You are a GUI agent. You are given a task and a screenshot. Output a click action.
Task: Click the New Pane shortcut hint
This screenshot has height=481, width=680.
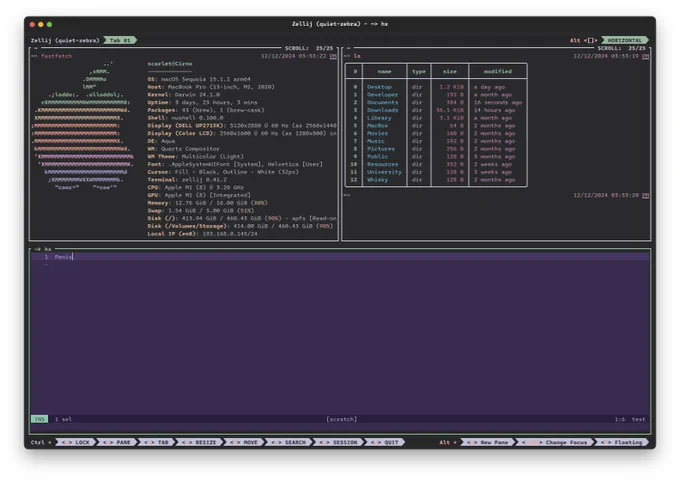[487, 442]
